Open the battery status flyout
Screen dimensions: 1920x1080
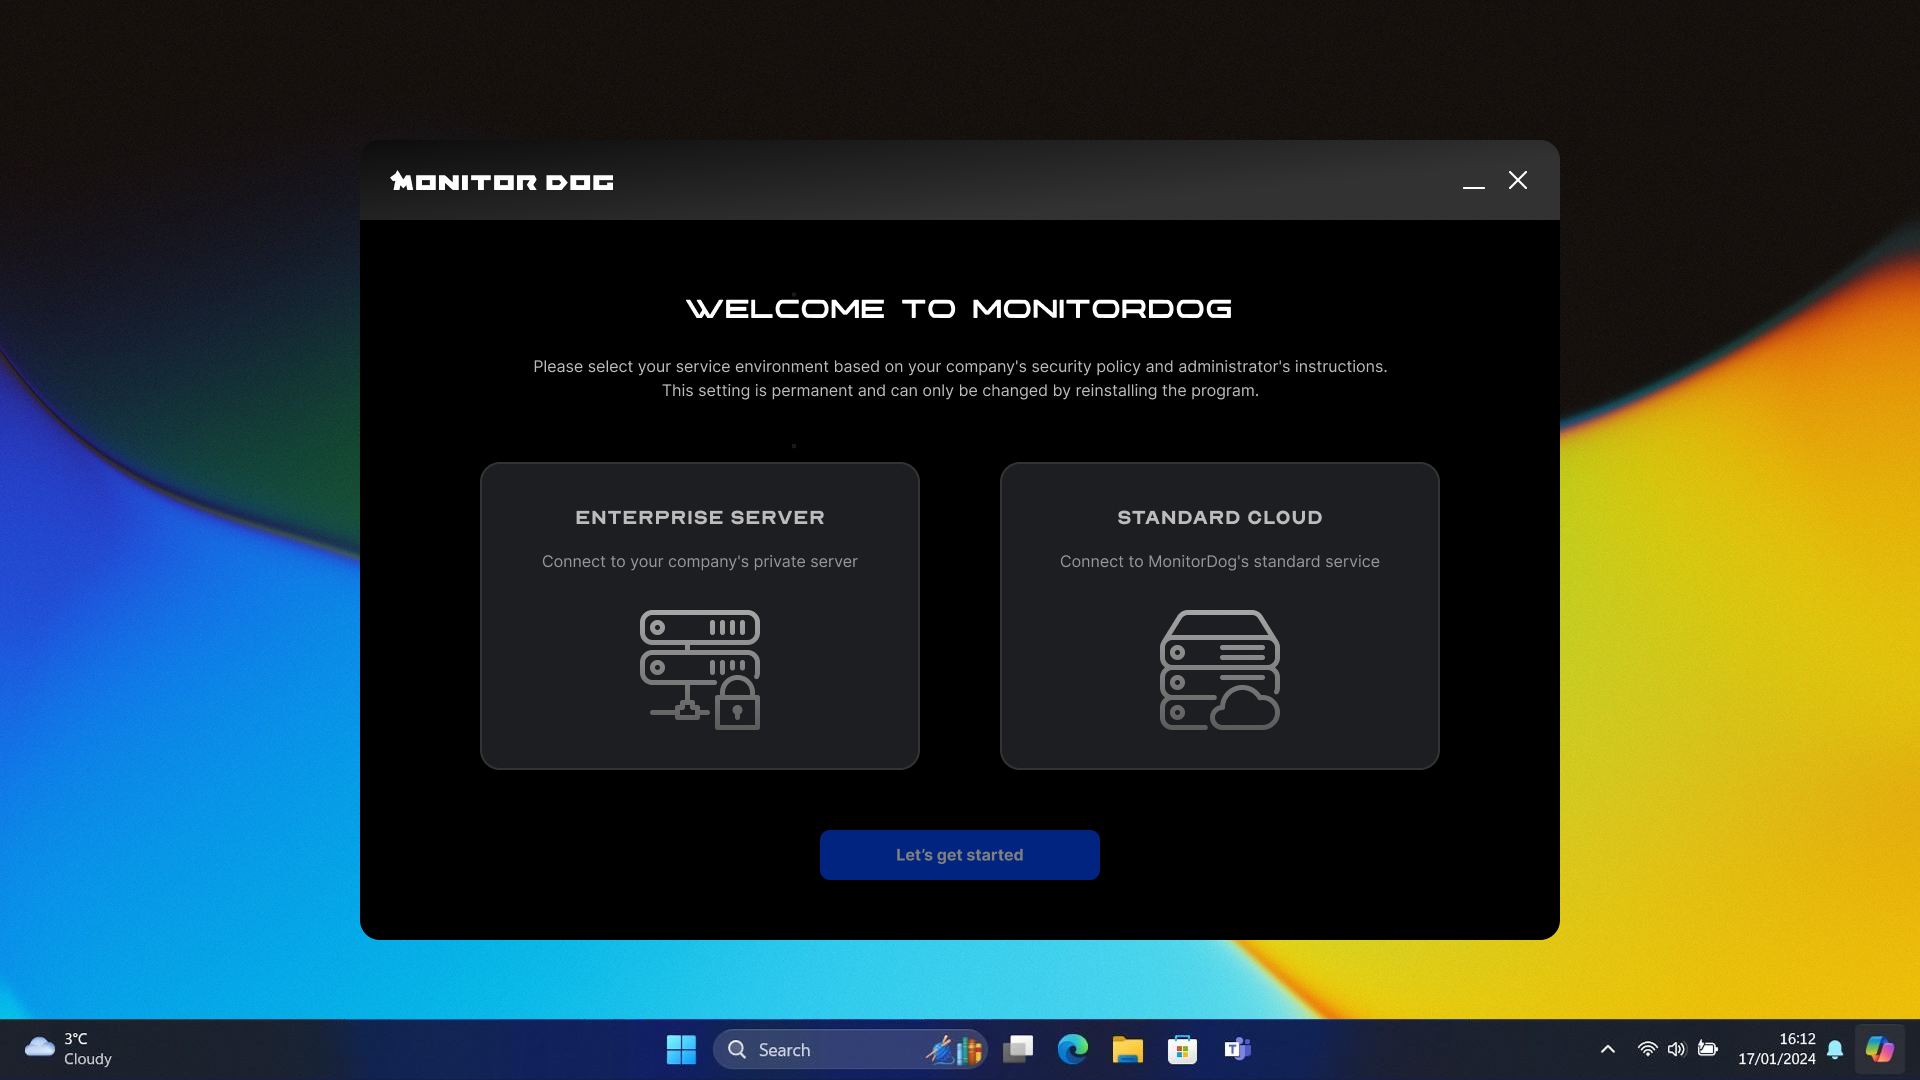click(x=1708, y=1049)
